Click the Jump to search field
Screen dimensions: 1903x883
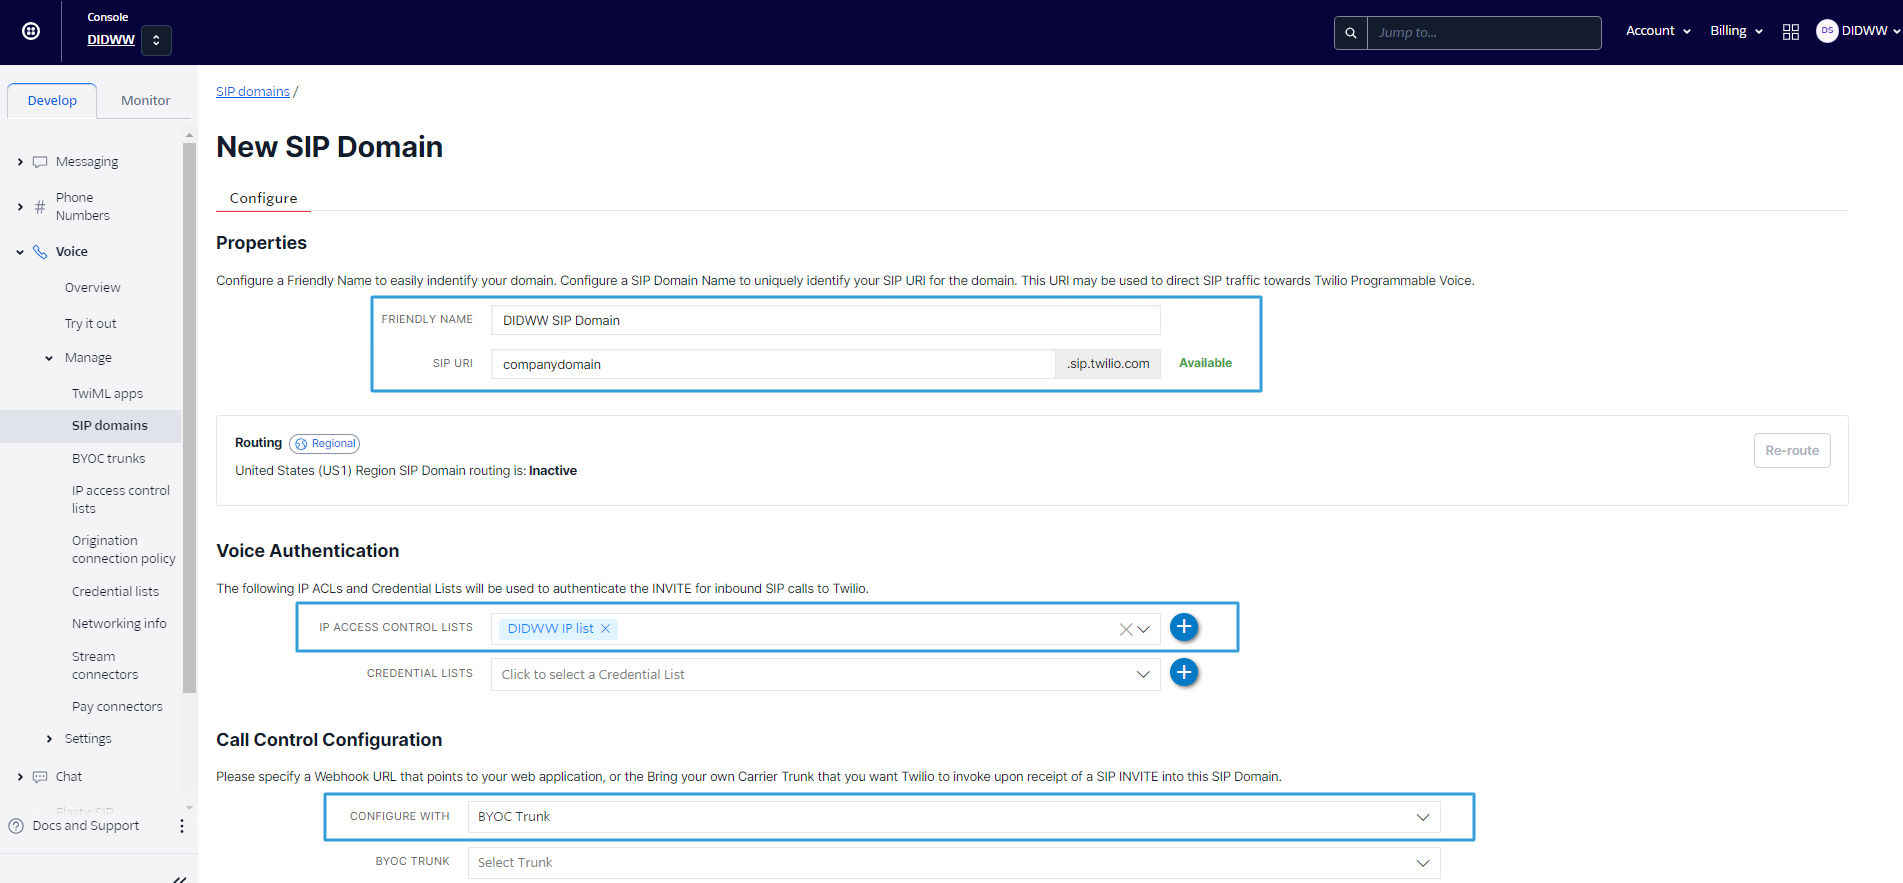click(x=1484, y=33)
